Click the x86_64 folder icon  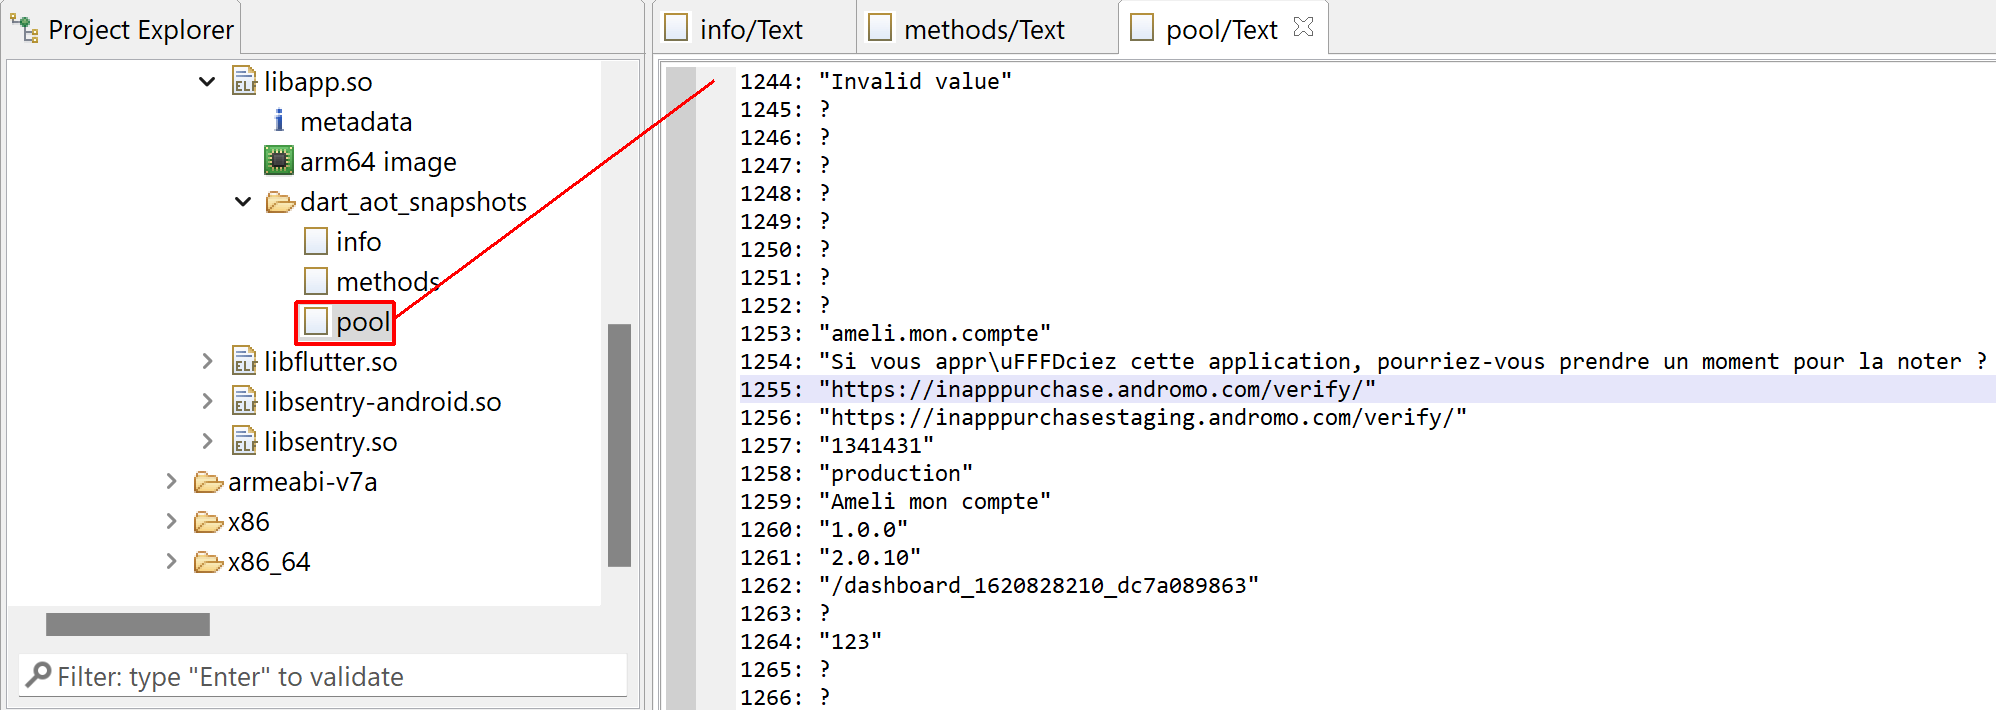[208, 562]
